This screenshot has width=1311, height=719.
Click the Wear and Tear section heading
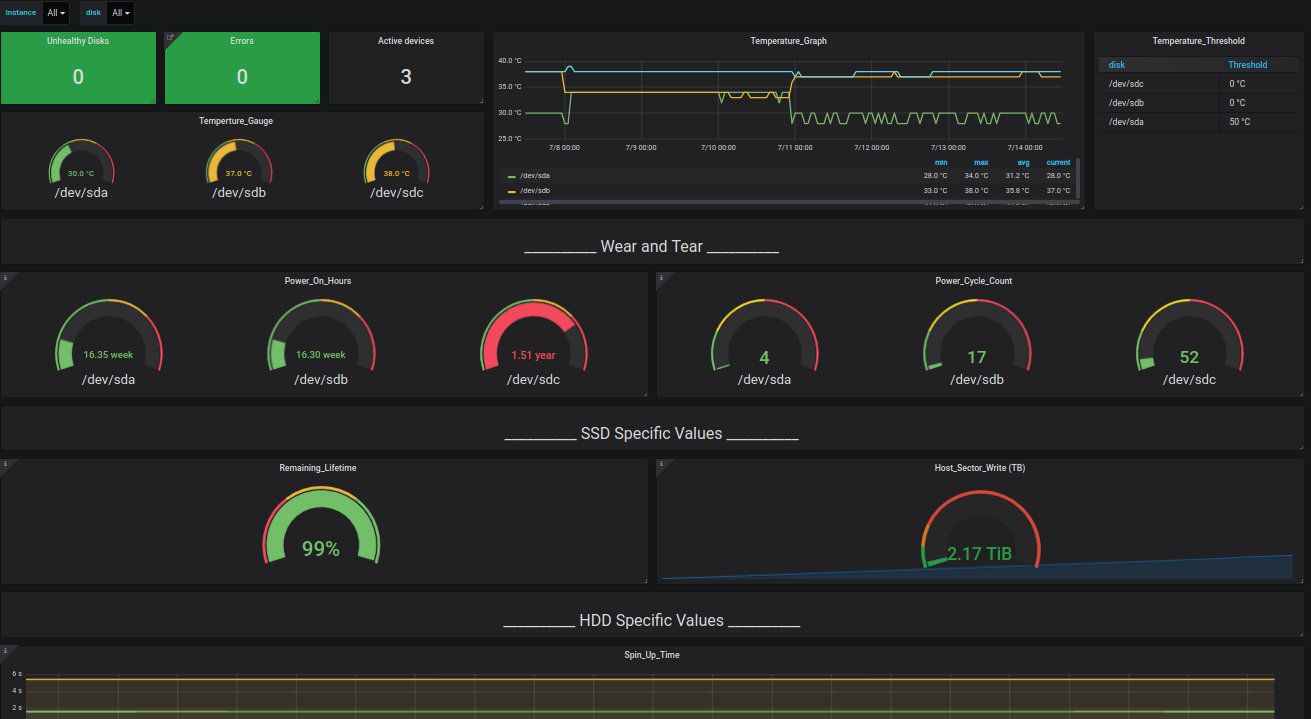point(651,246)
